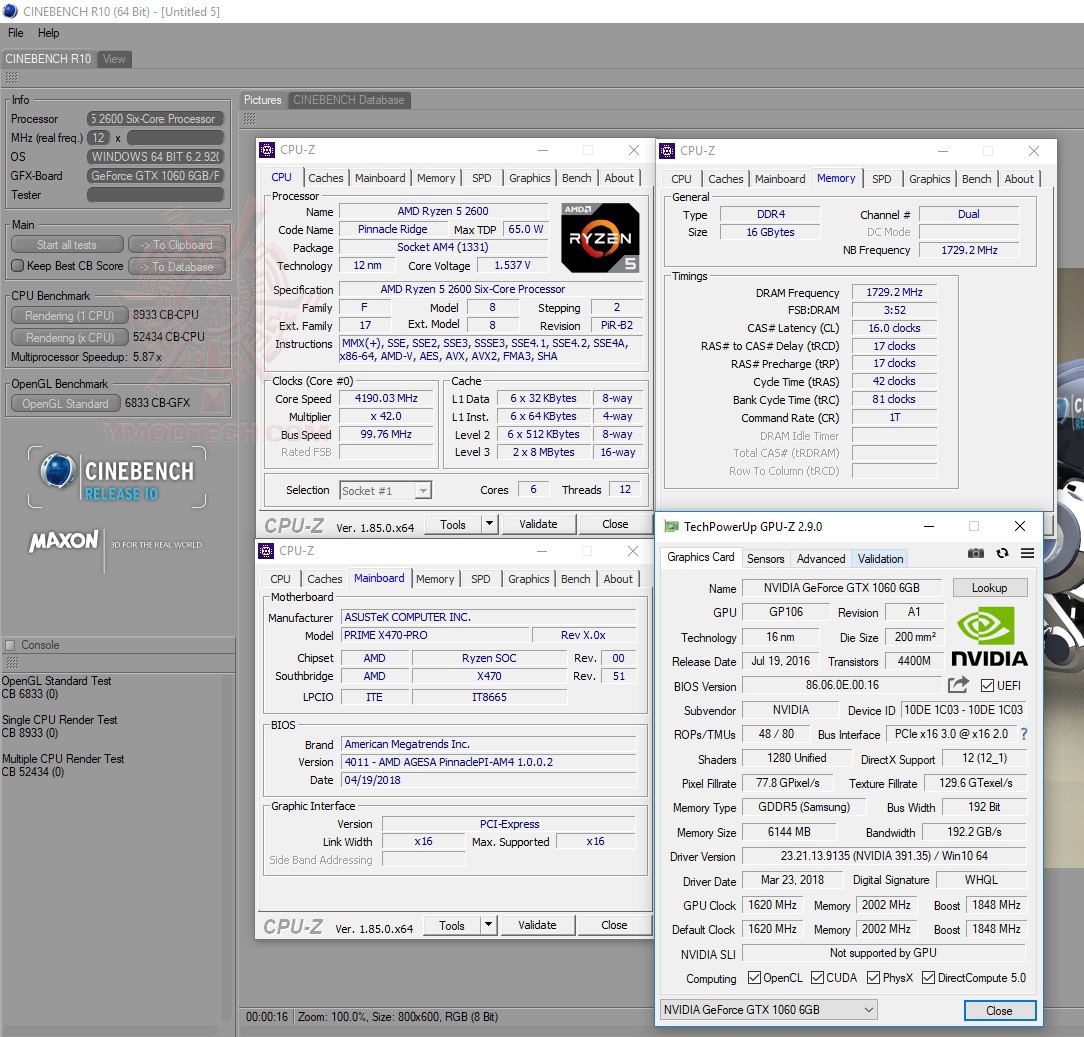1084x1037 pixels.
Task: Click console vertical scrollbar in Cinebench
Action: pyautogui.click(x=227, y=847)
